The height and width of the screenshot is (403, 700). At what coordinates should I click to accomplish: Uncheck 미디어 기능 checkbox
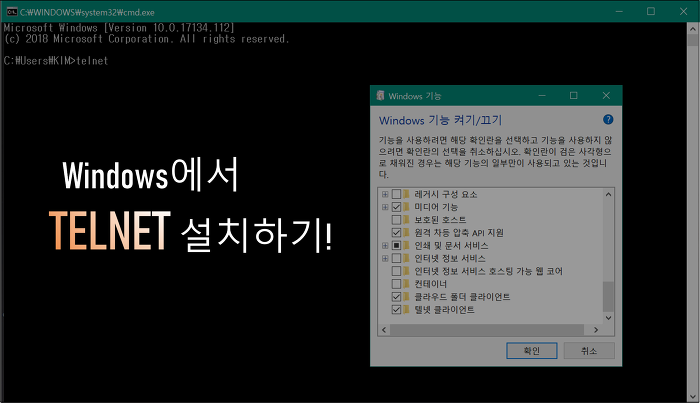396,207
